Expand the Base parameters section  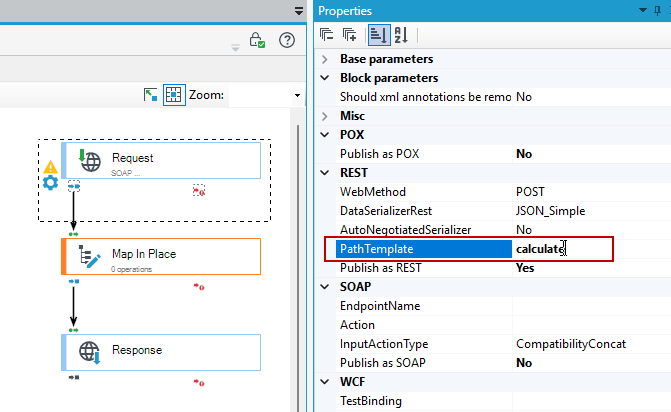tap(325, 59)
